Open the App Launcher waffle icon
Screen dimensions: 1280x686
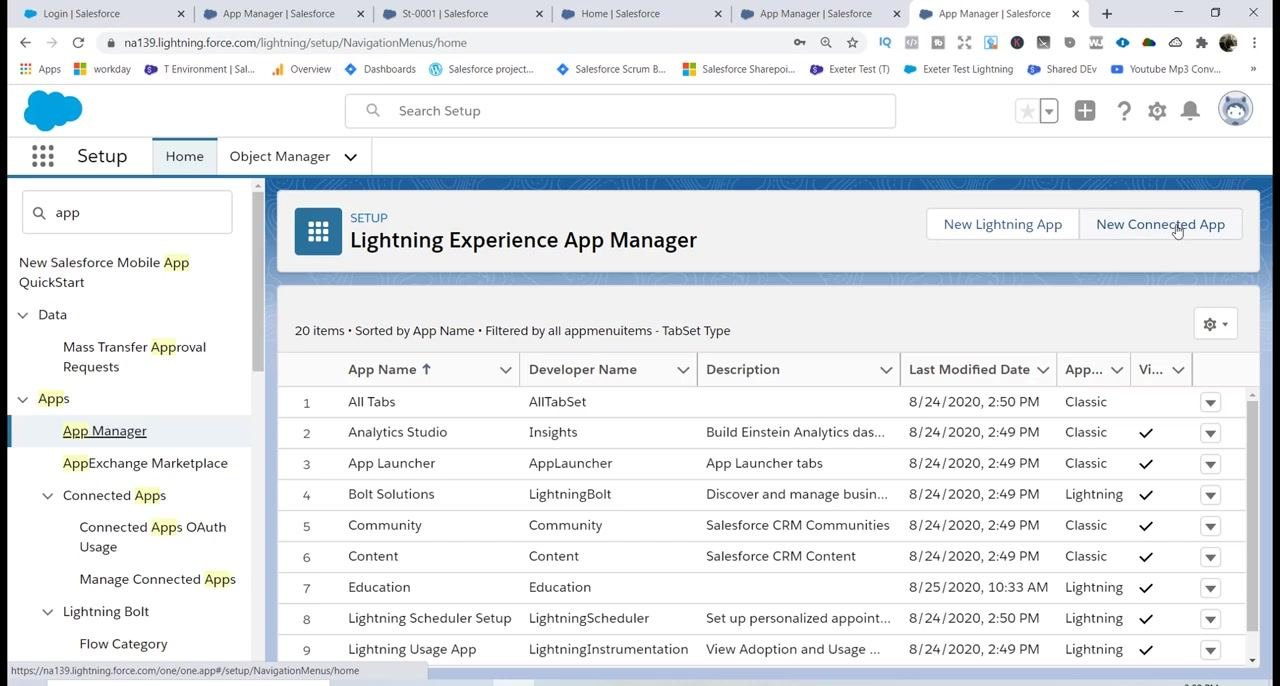pos(42,156)
